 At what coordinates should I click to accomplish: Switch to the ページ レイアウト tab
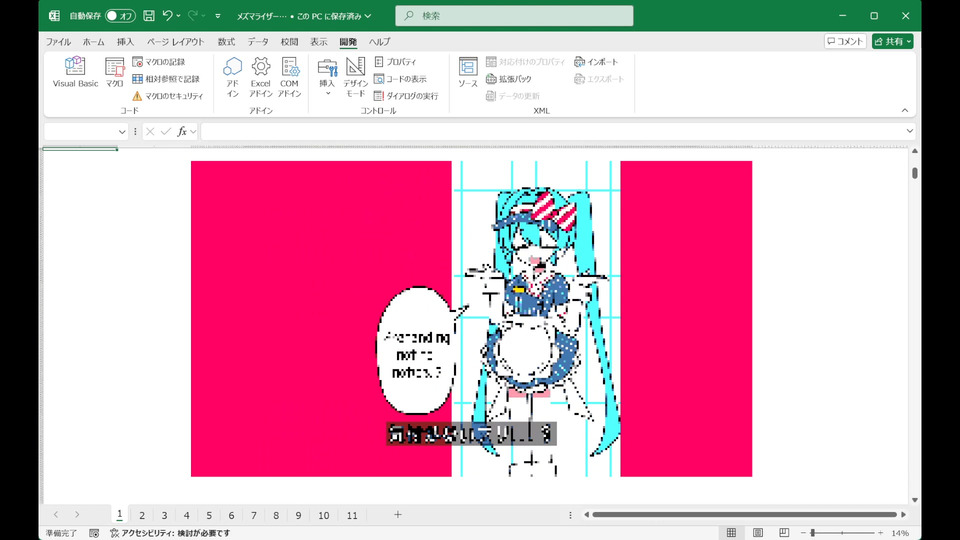point(176,42)
